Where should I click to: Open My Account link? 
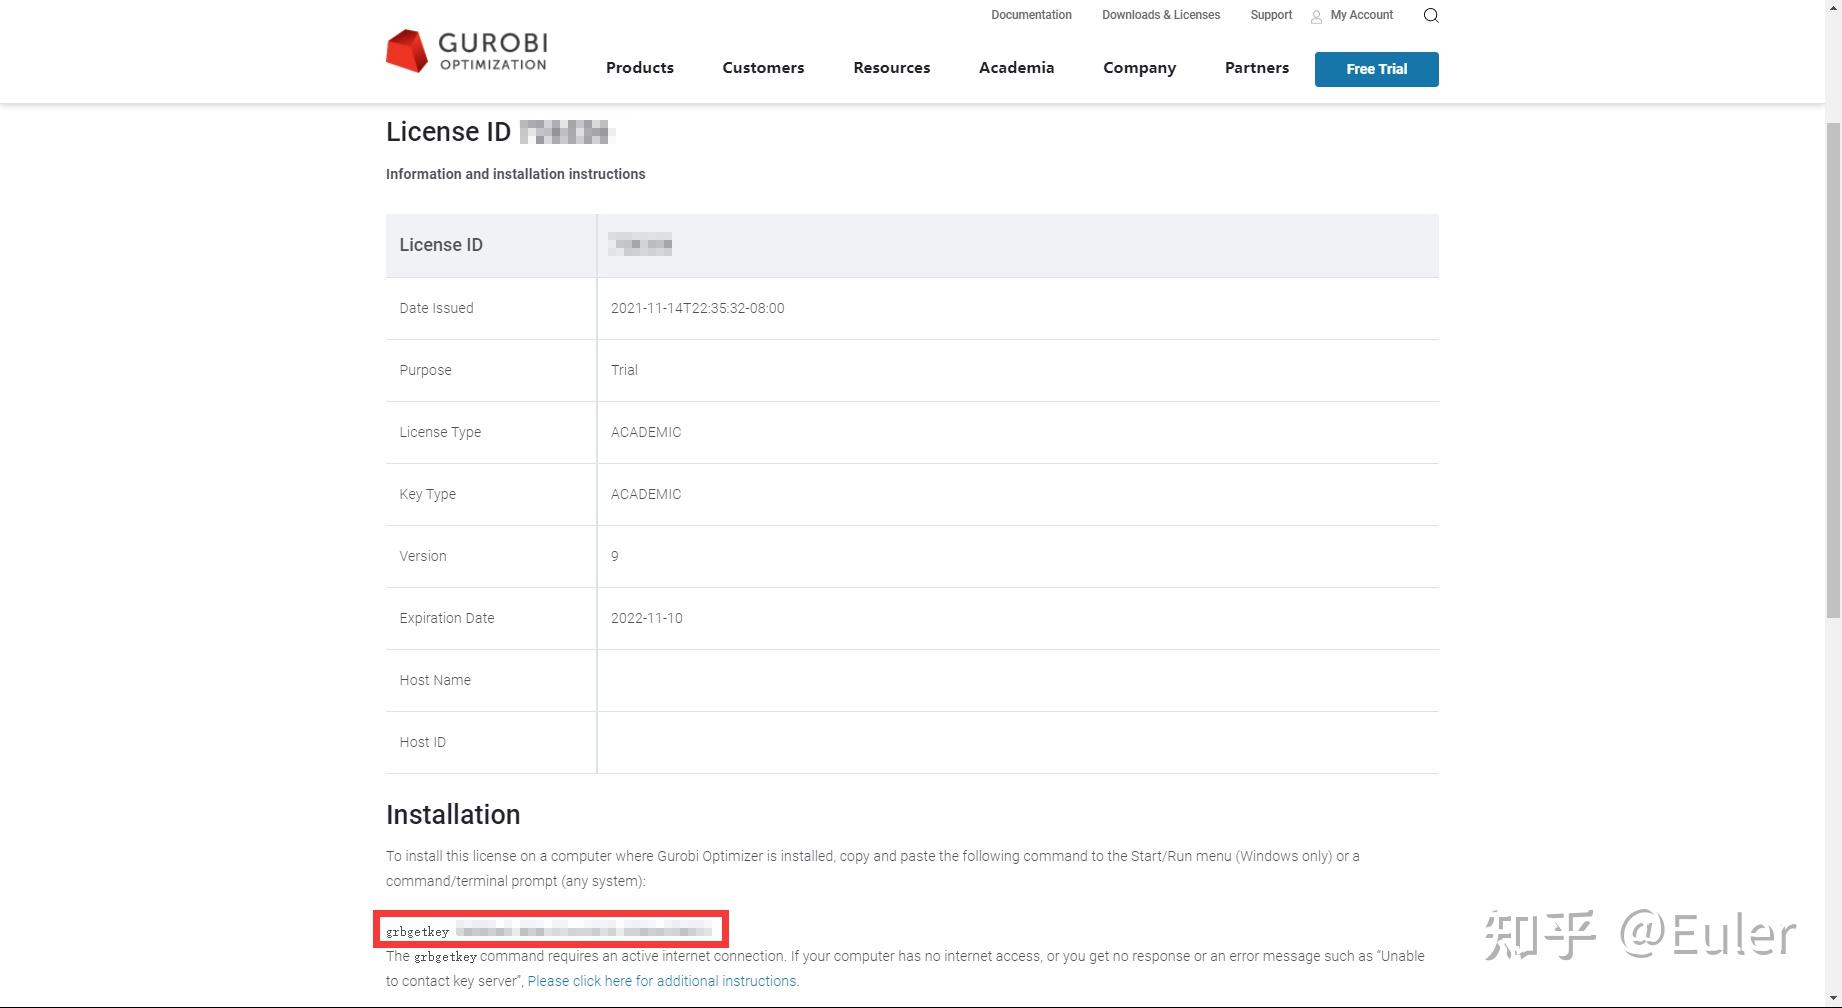pos(1362,15)
